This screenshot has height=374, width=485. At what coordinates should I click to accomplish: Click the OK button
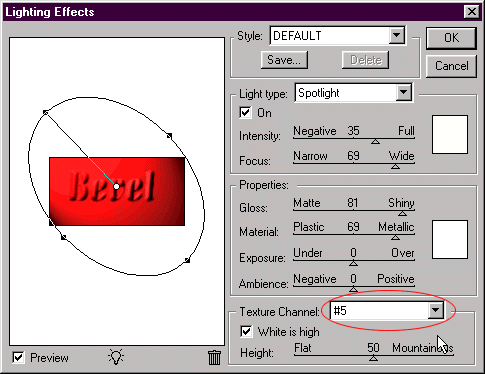451,38
